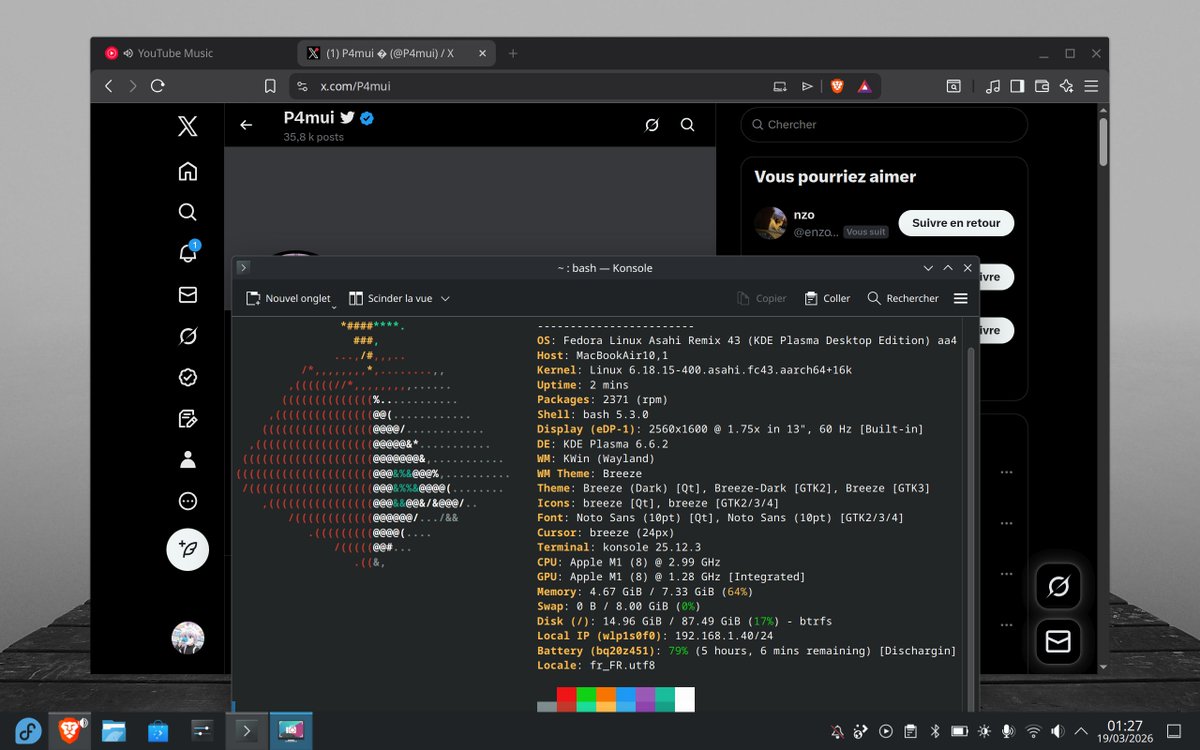1200x750 pixels.
Task: Open the floating Grok button at page bottom right
Action: (1058, 588)
